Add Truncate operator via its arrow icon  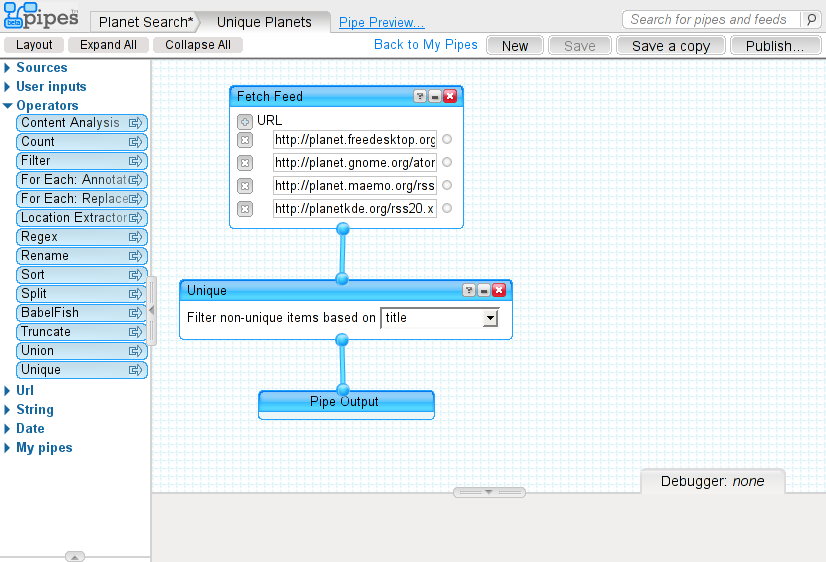point(135,332)
